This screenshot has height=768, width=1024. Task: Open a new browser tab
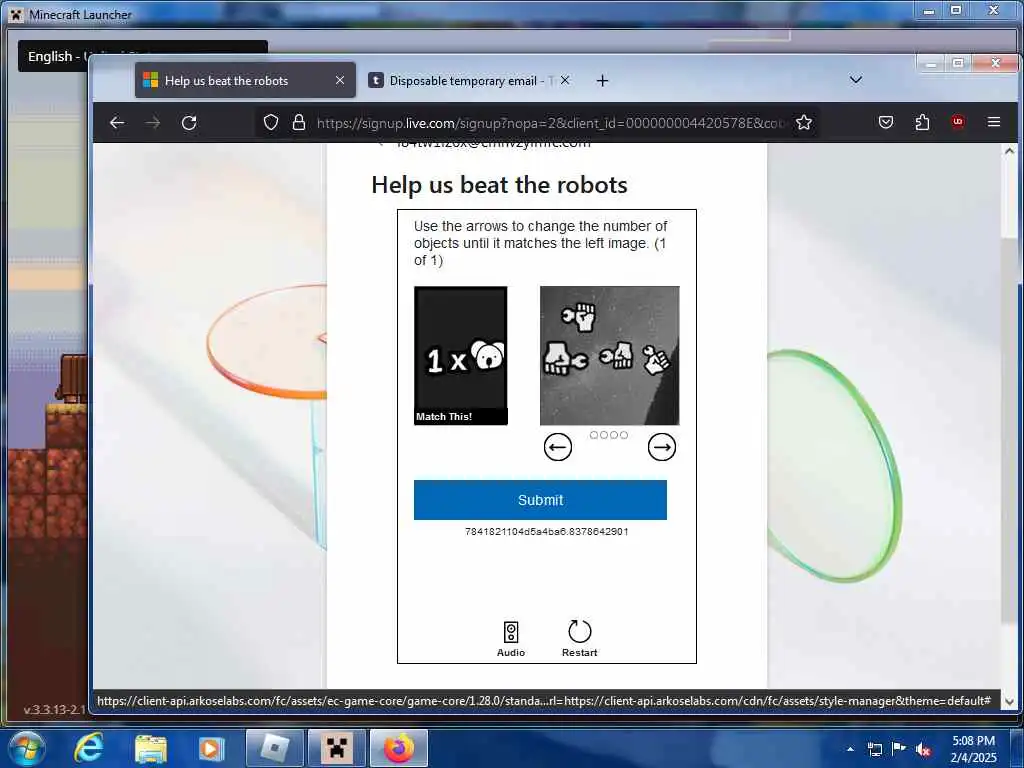point(602,80)
